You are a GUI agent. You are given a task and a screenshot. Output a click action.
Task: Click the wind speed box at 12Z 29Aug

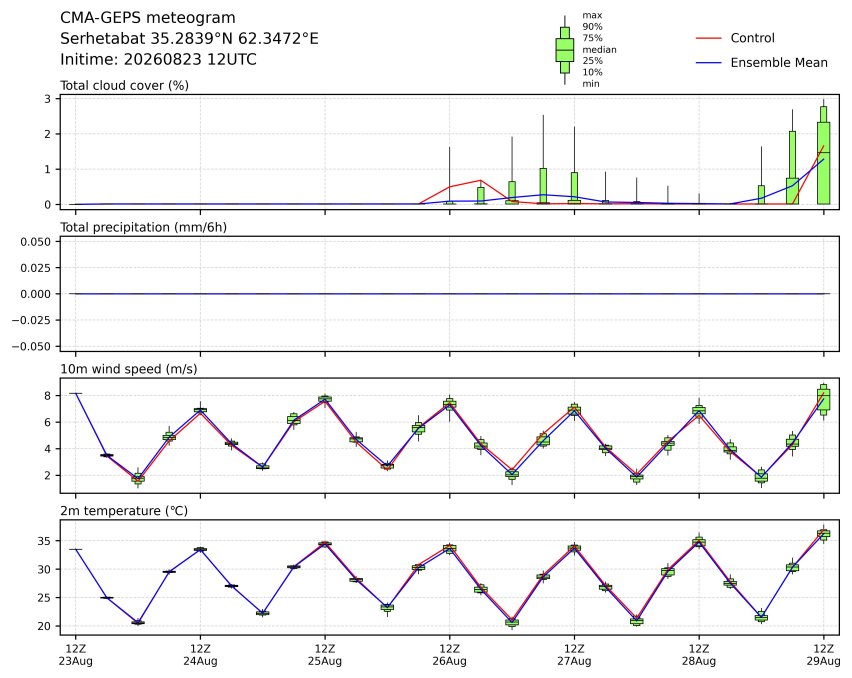point(824,400)
